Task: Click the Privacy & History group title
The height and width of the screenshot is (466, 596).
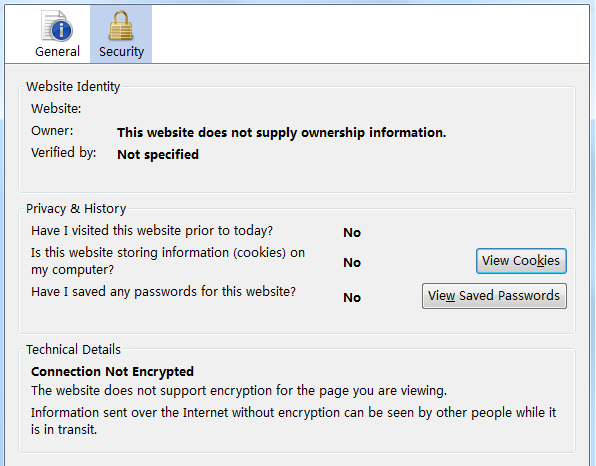Action: [x=76, y=209]
